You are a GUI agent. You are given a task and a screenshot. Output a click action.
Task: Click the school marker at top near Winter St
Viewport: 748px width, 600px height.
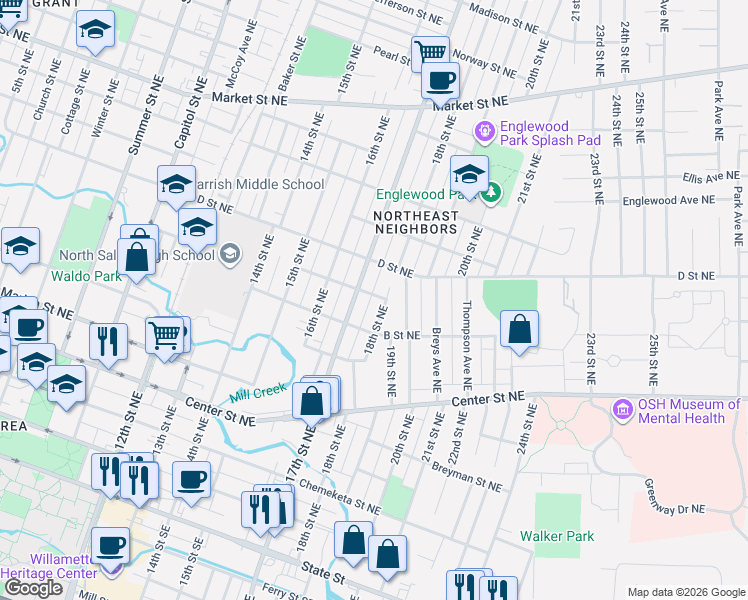95,30
